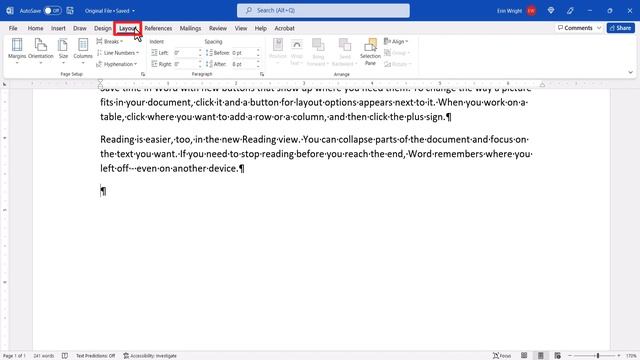The image size is (640, 360).
Task: Open the Selection Pane
Action: coord(370,51)
